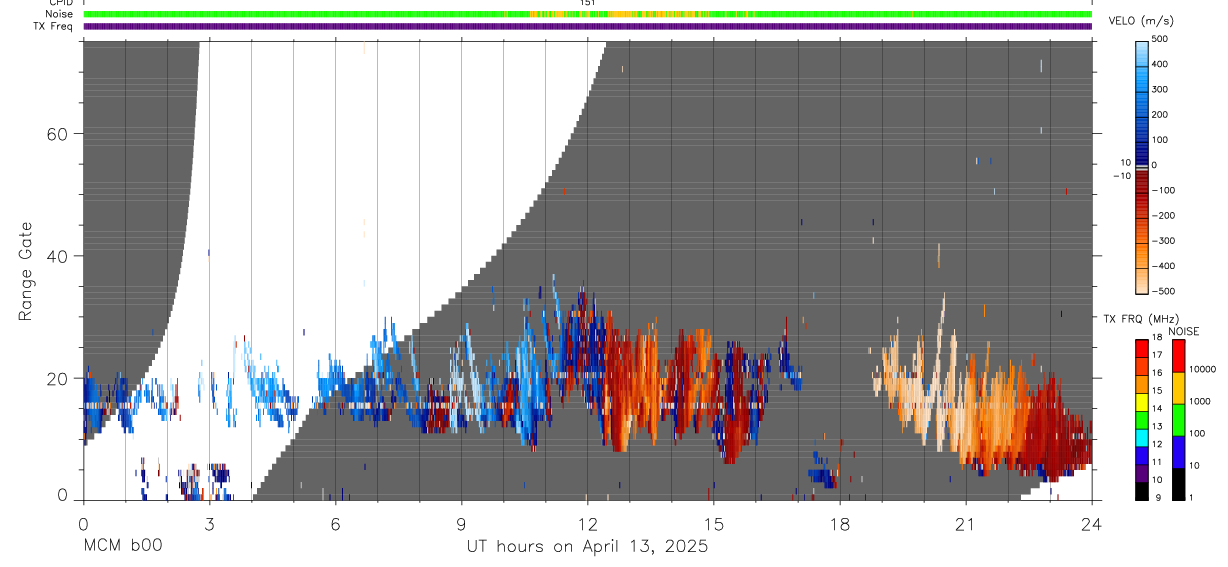The image size is (1228, 567).
Task: Click the NOISE legend title
Action: 1184,332
